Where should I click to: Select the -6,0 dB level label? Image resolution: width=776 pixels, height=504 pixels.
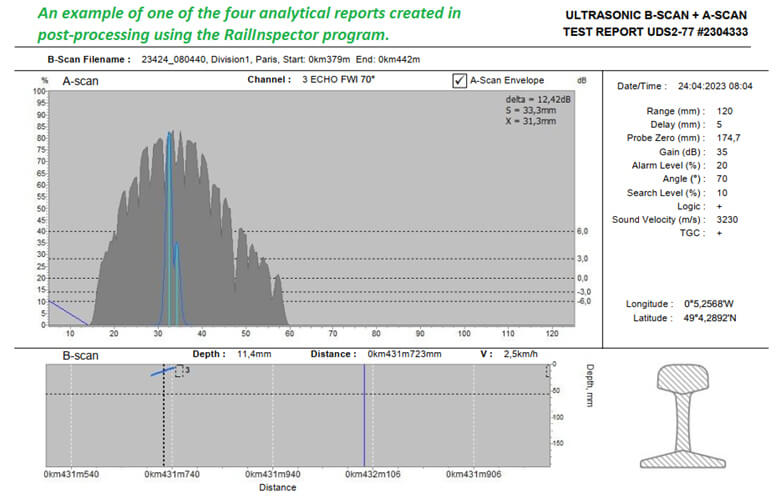(584, 301)
